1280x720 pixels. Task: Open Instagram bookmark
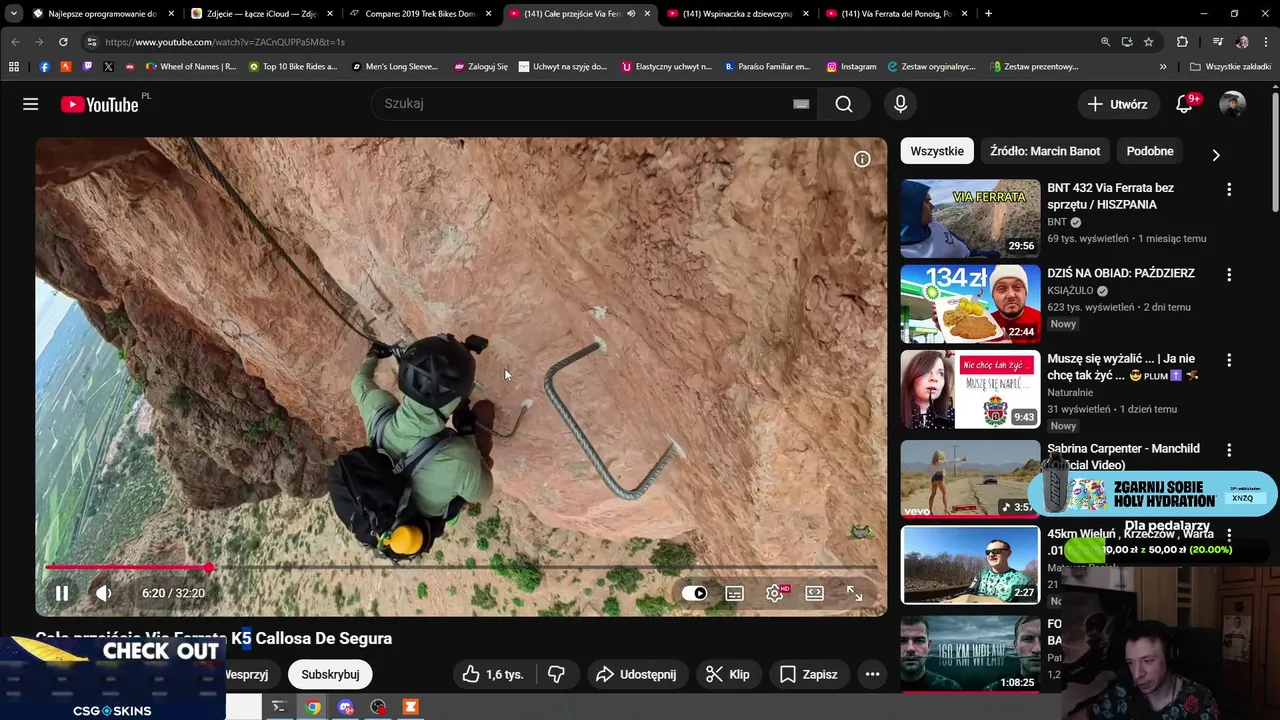point(851,66)
